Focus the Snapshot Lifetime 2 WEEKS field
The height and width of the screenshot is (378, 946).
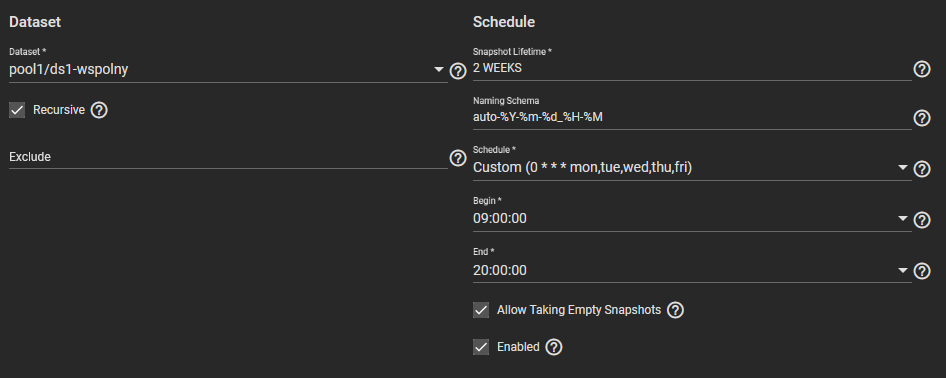(x=692, y=68)
